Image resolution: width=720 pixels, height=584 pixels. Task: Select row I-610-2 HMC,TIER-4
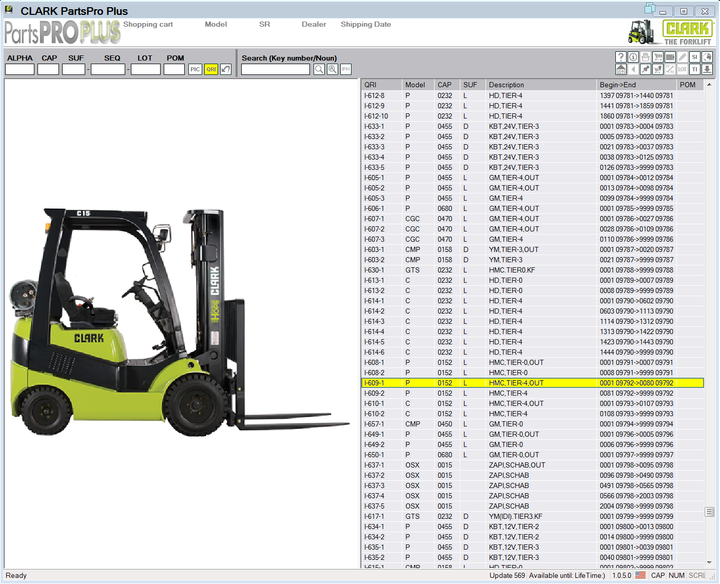pos(533,414)
